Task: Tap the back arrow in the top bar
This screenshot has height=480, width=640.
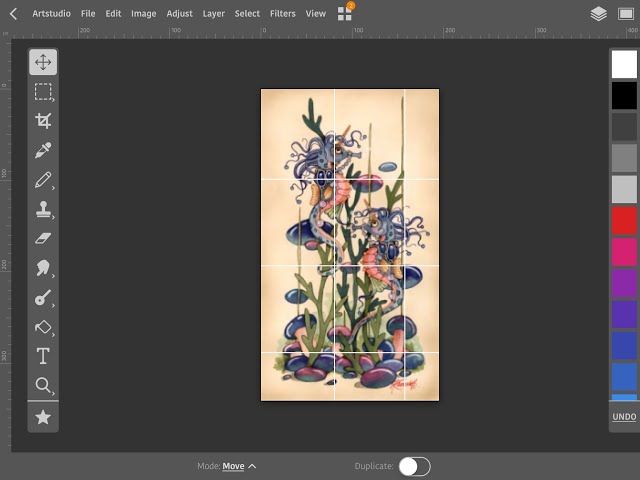Action: [13, 14]
